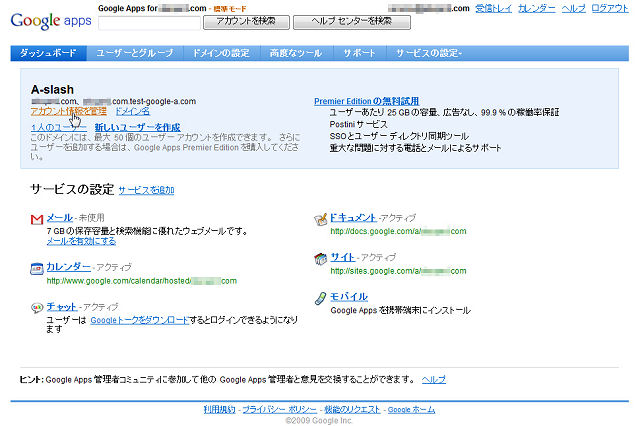The width and height of the screenshot is (640, 426).
Task: Click the Postini サービス text line
Action: (358, 124)
